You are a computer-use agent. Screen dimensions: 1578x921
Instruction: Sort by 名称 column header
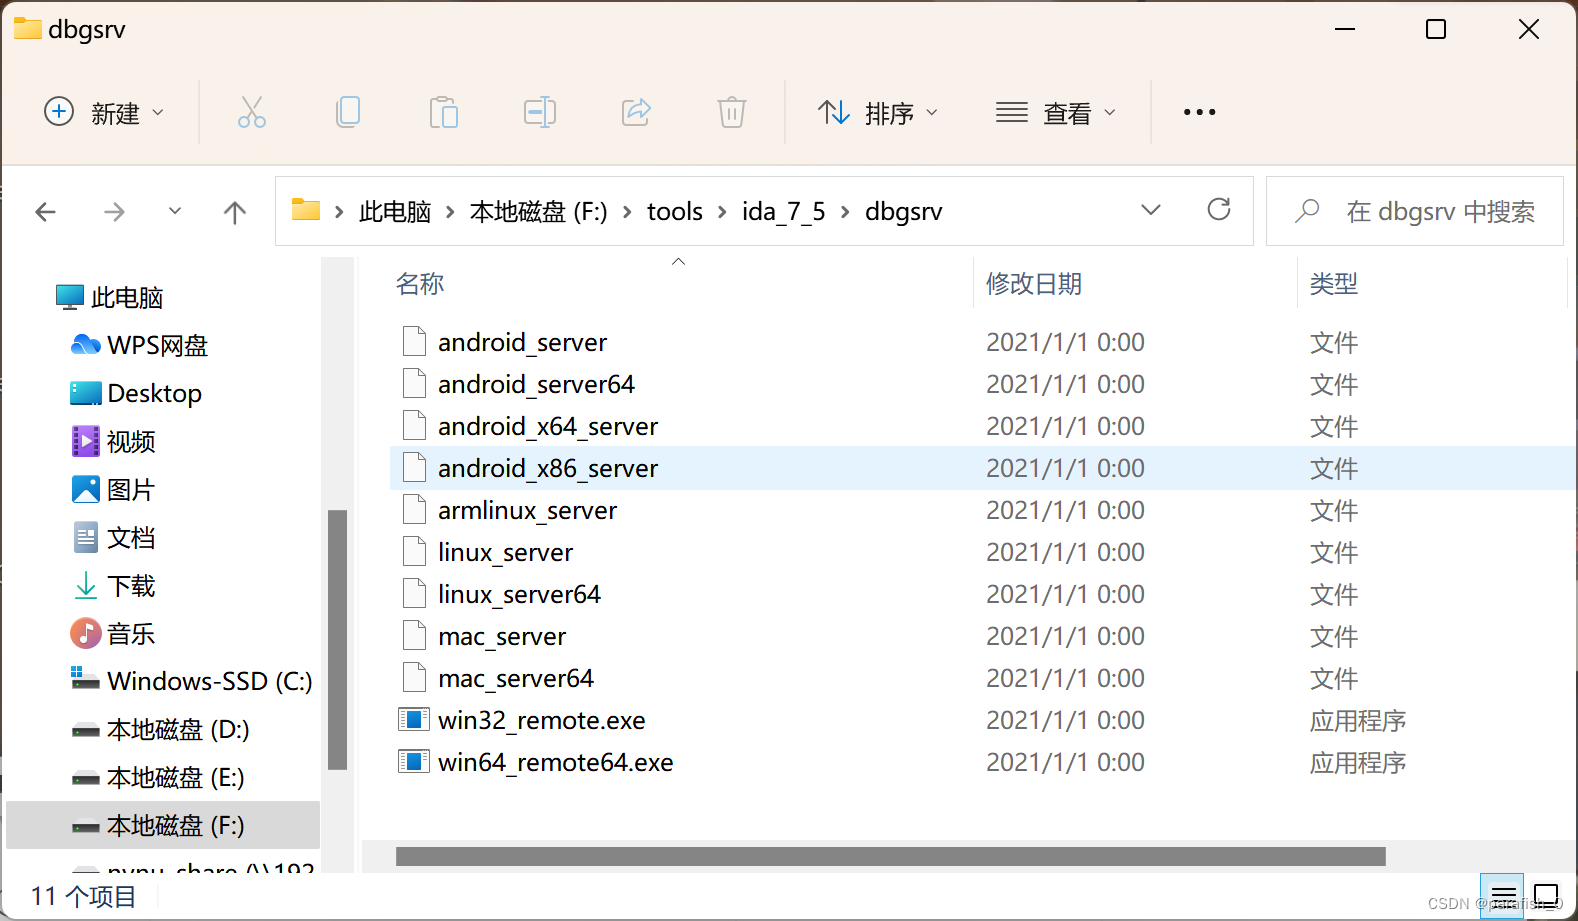[x=419, y=284]
